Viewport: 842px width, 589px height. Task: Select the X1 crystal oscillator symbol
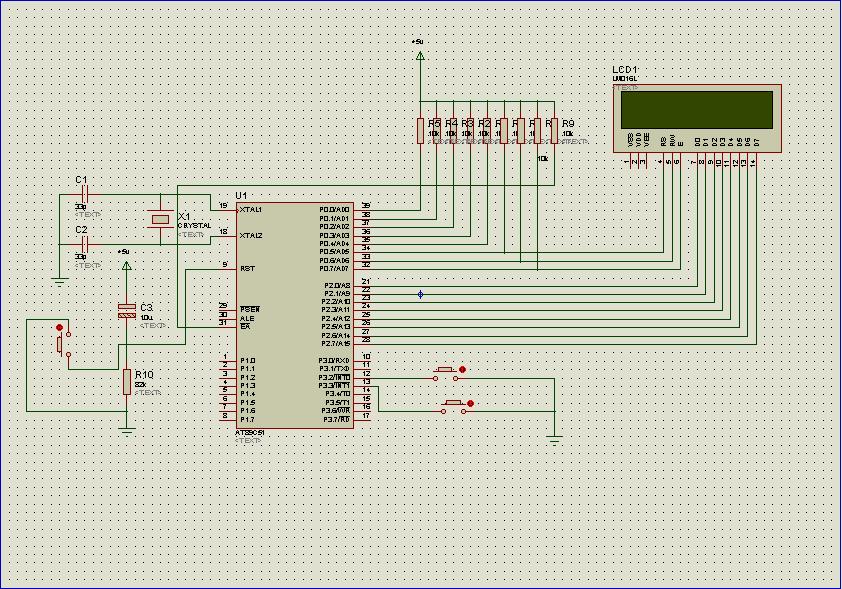click(x=161, y=219)
